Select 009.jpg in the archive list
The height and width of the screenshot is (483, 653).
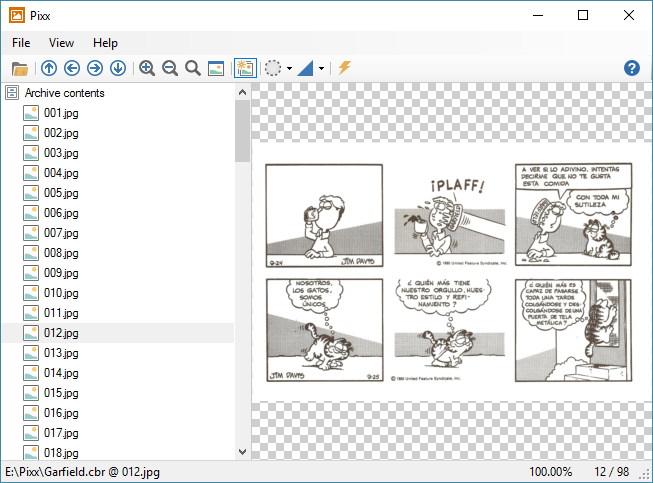61,273
